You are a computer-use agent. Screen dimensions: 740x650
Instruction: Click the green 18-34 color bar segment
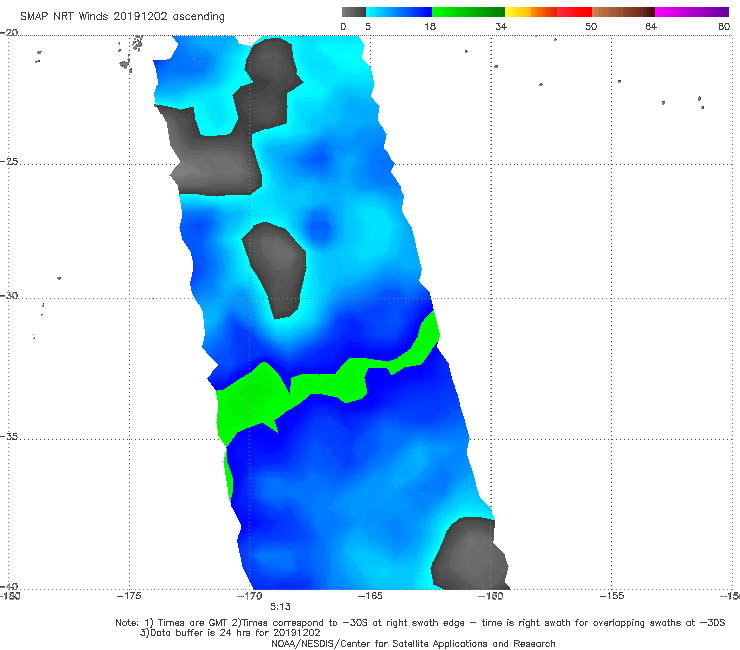[x=468, y=12]
